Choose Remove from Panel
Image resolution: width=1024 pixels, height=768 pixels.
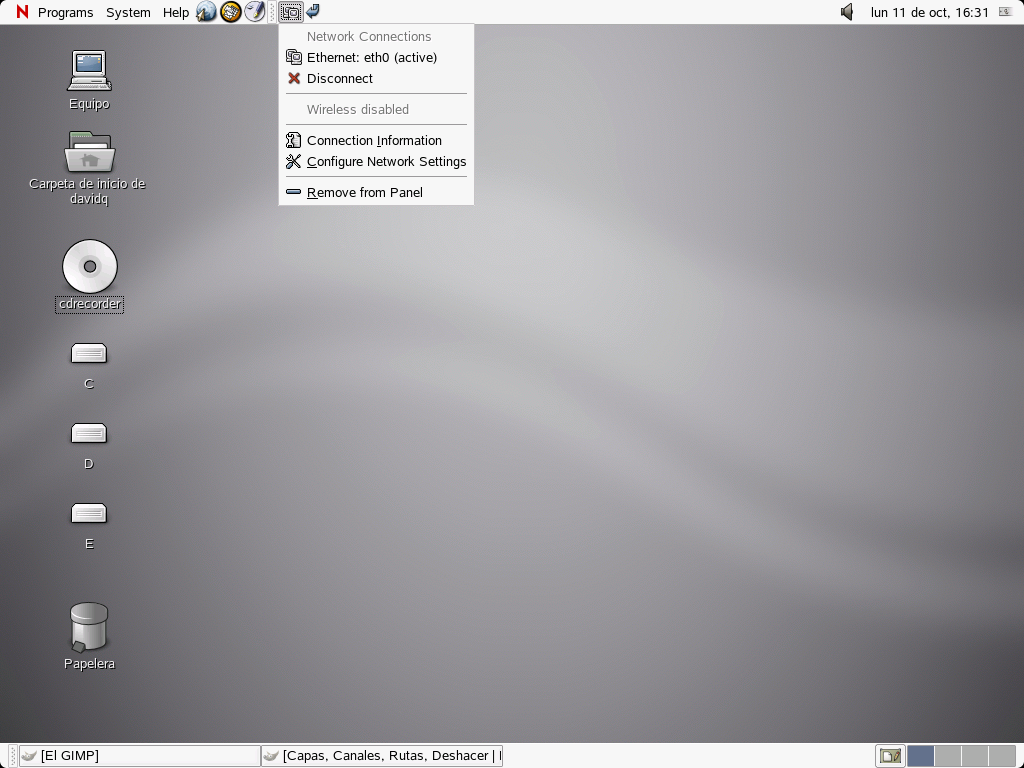376,193
